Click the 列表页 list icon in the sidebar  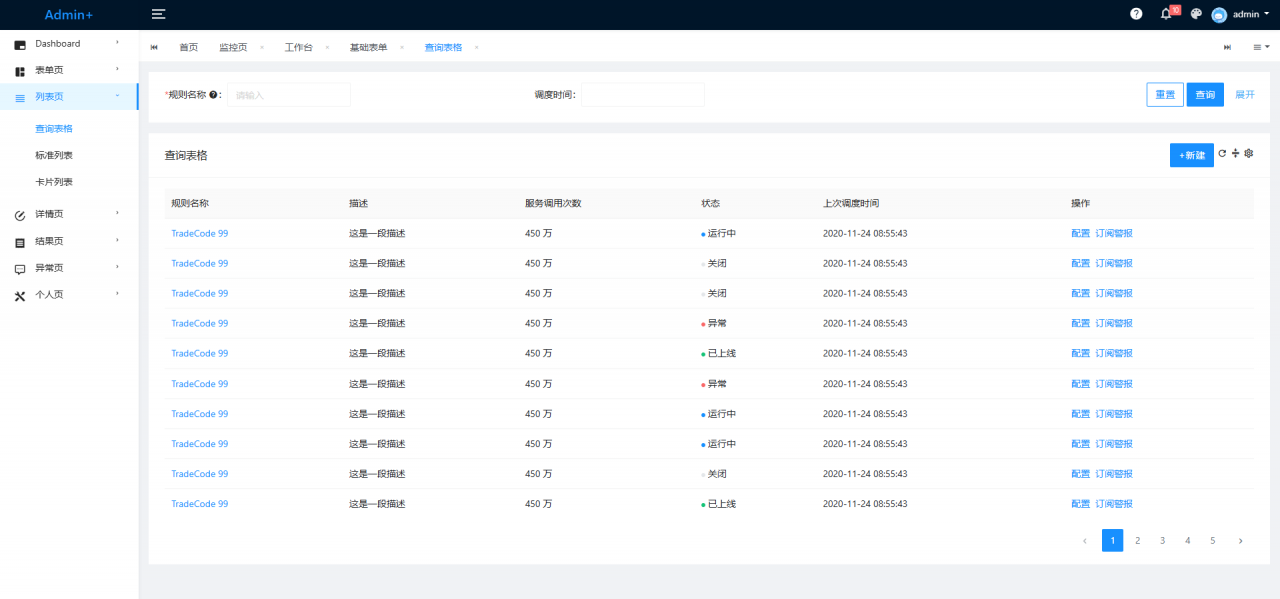(x=20, y=98)
